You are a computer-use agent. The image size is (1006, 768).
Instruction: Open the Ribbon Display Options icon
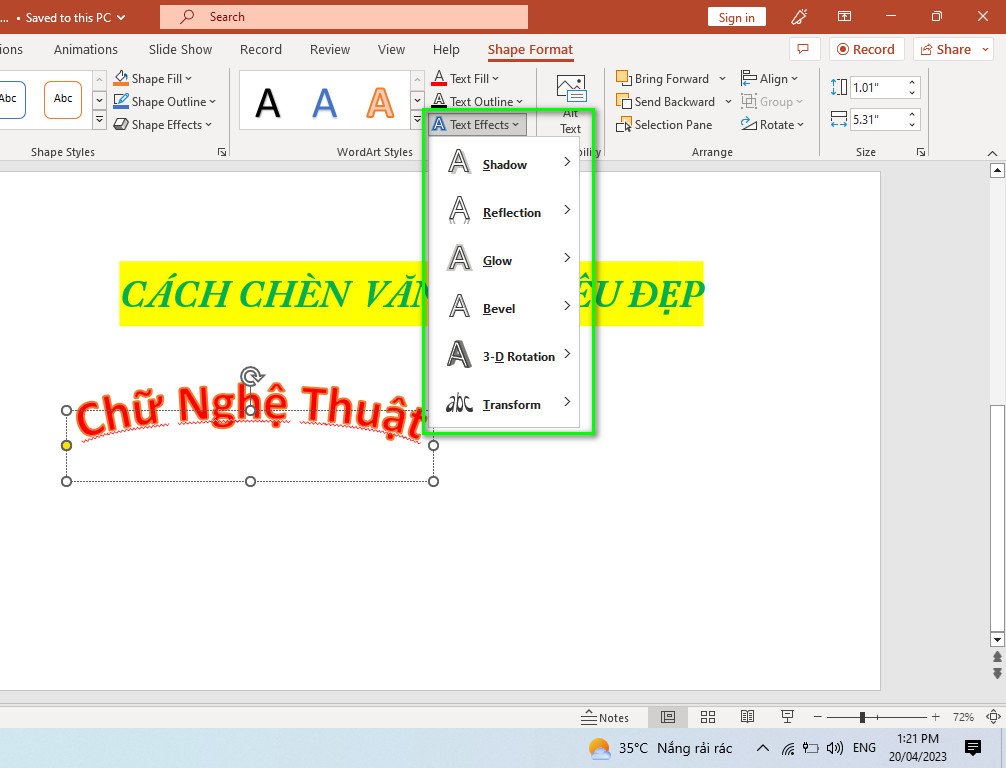click(844, 17)
